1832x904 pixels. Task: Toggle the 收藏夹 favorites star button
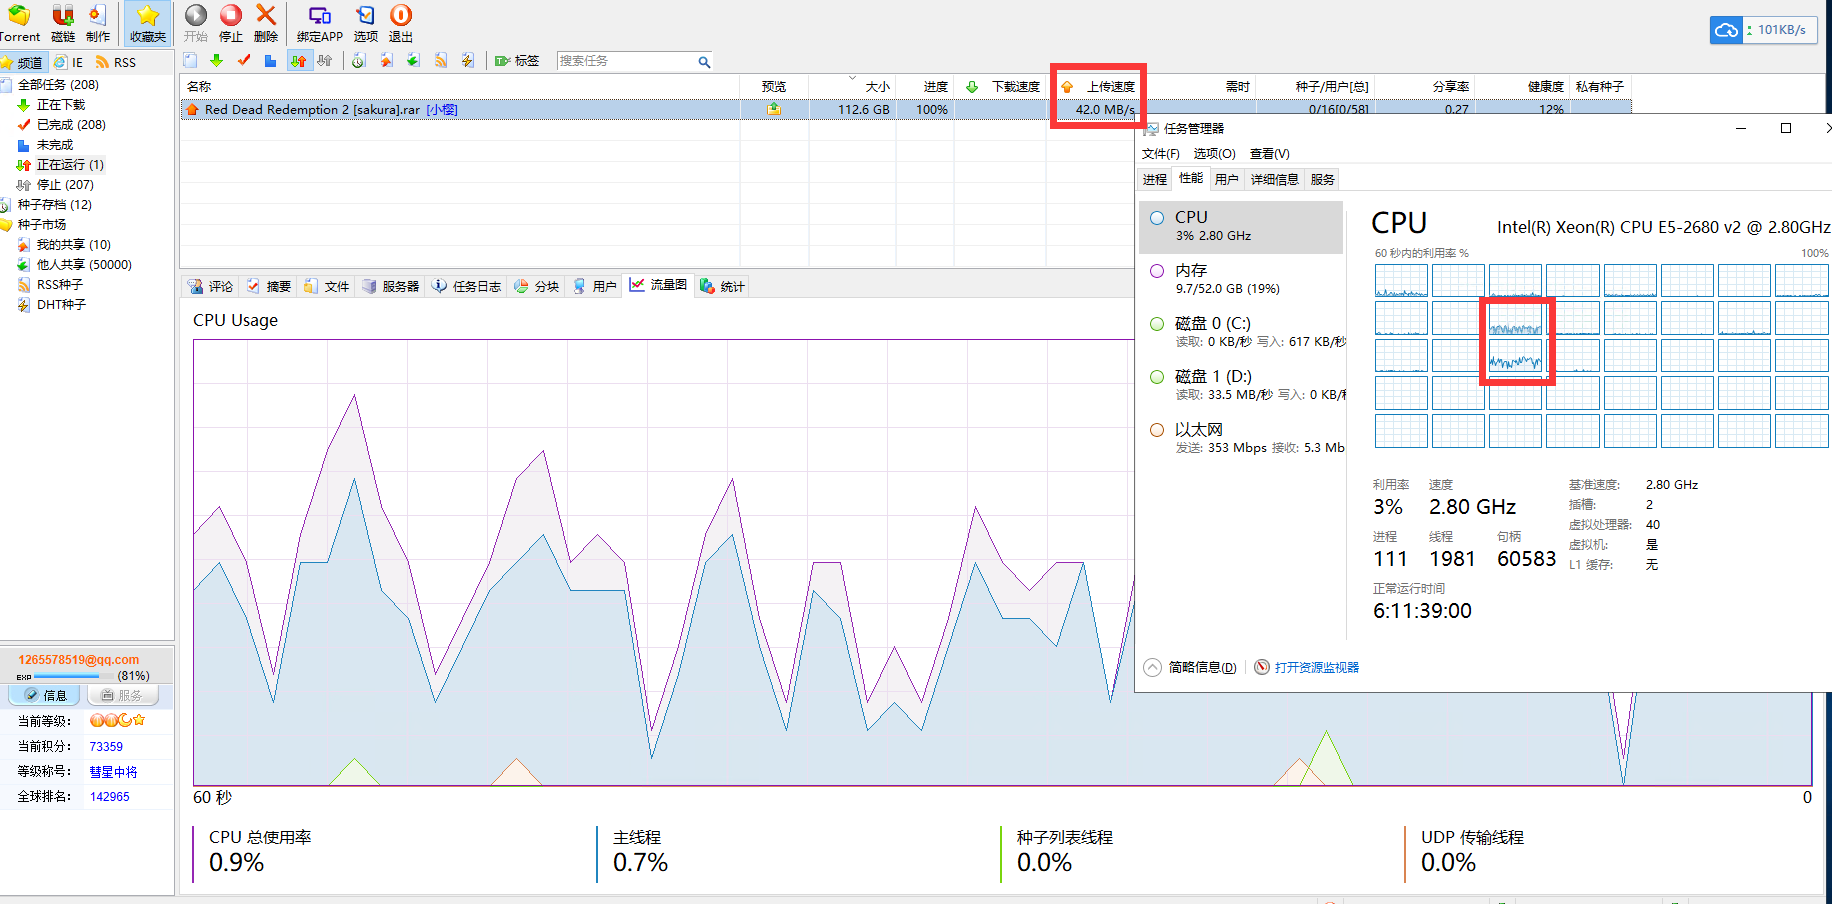coord(147,23)
